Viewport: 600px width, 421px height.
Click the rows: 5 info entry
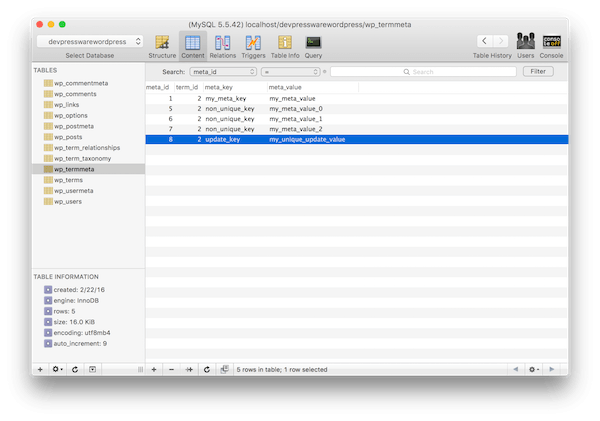[x=60, y=311]
